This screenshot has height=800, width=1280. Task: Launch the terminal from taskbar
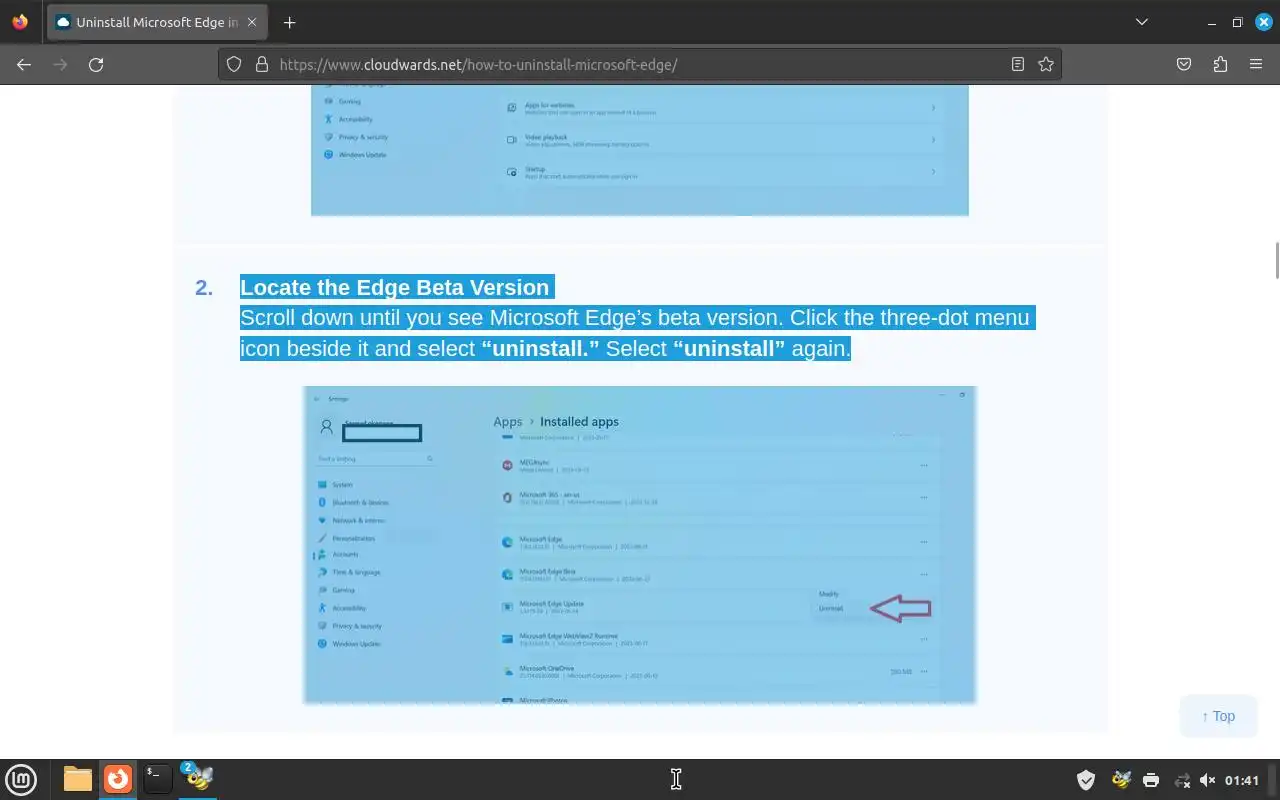coord(157,779)
